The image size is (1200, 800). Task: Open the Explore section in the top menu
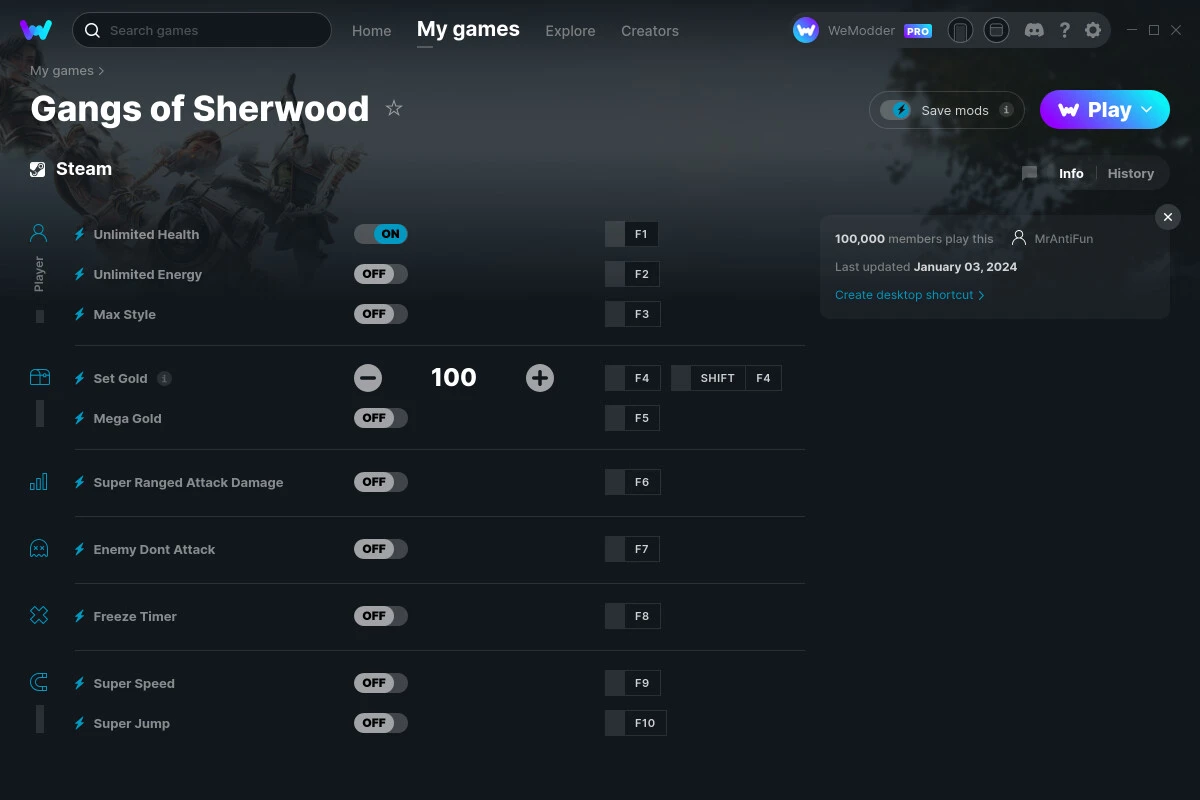click(570, 31)
